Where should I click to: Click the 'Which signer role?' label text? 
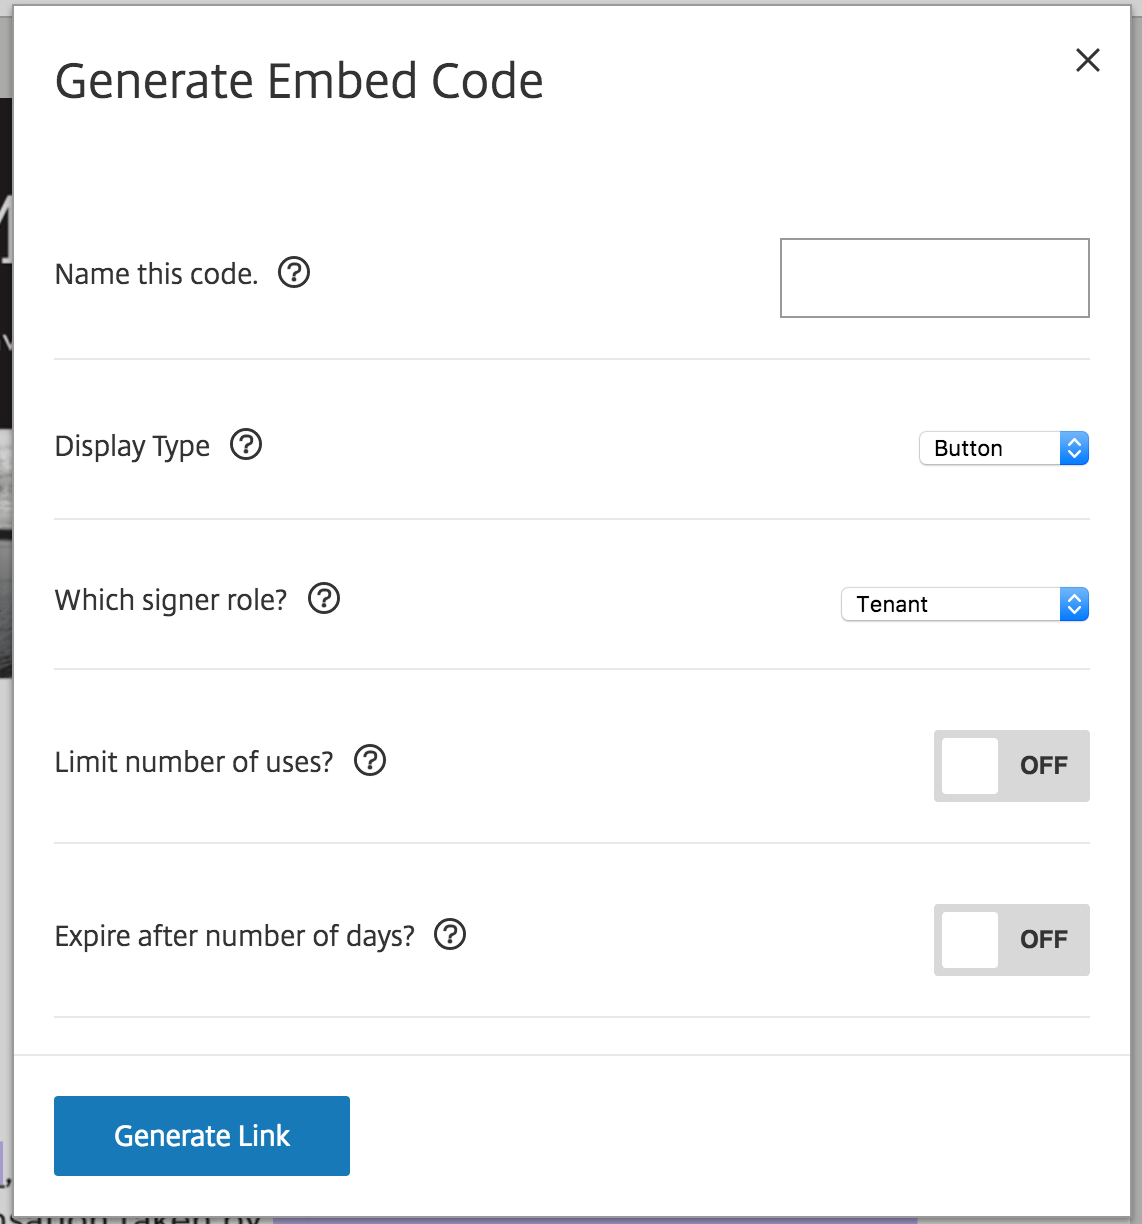coord(170,599)
